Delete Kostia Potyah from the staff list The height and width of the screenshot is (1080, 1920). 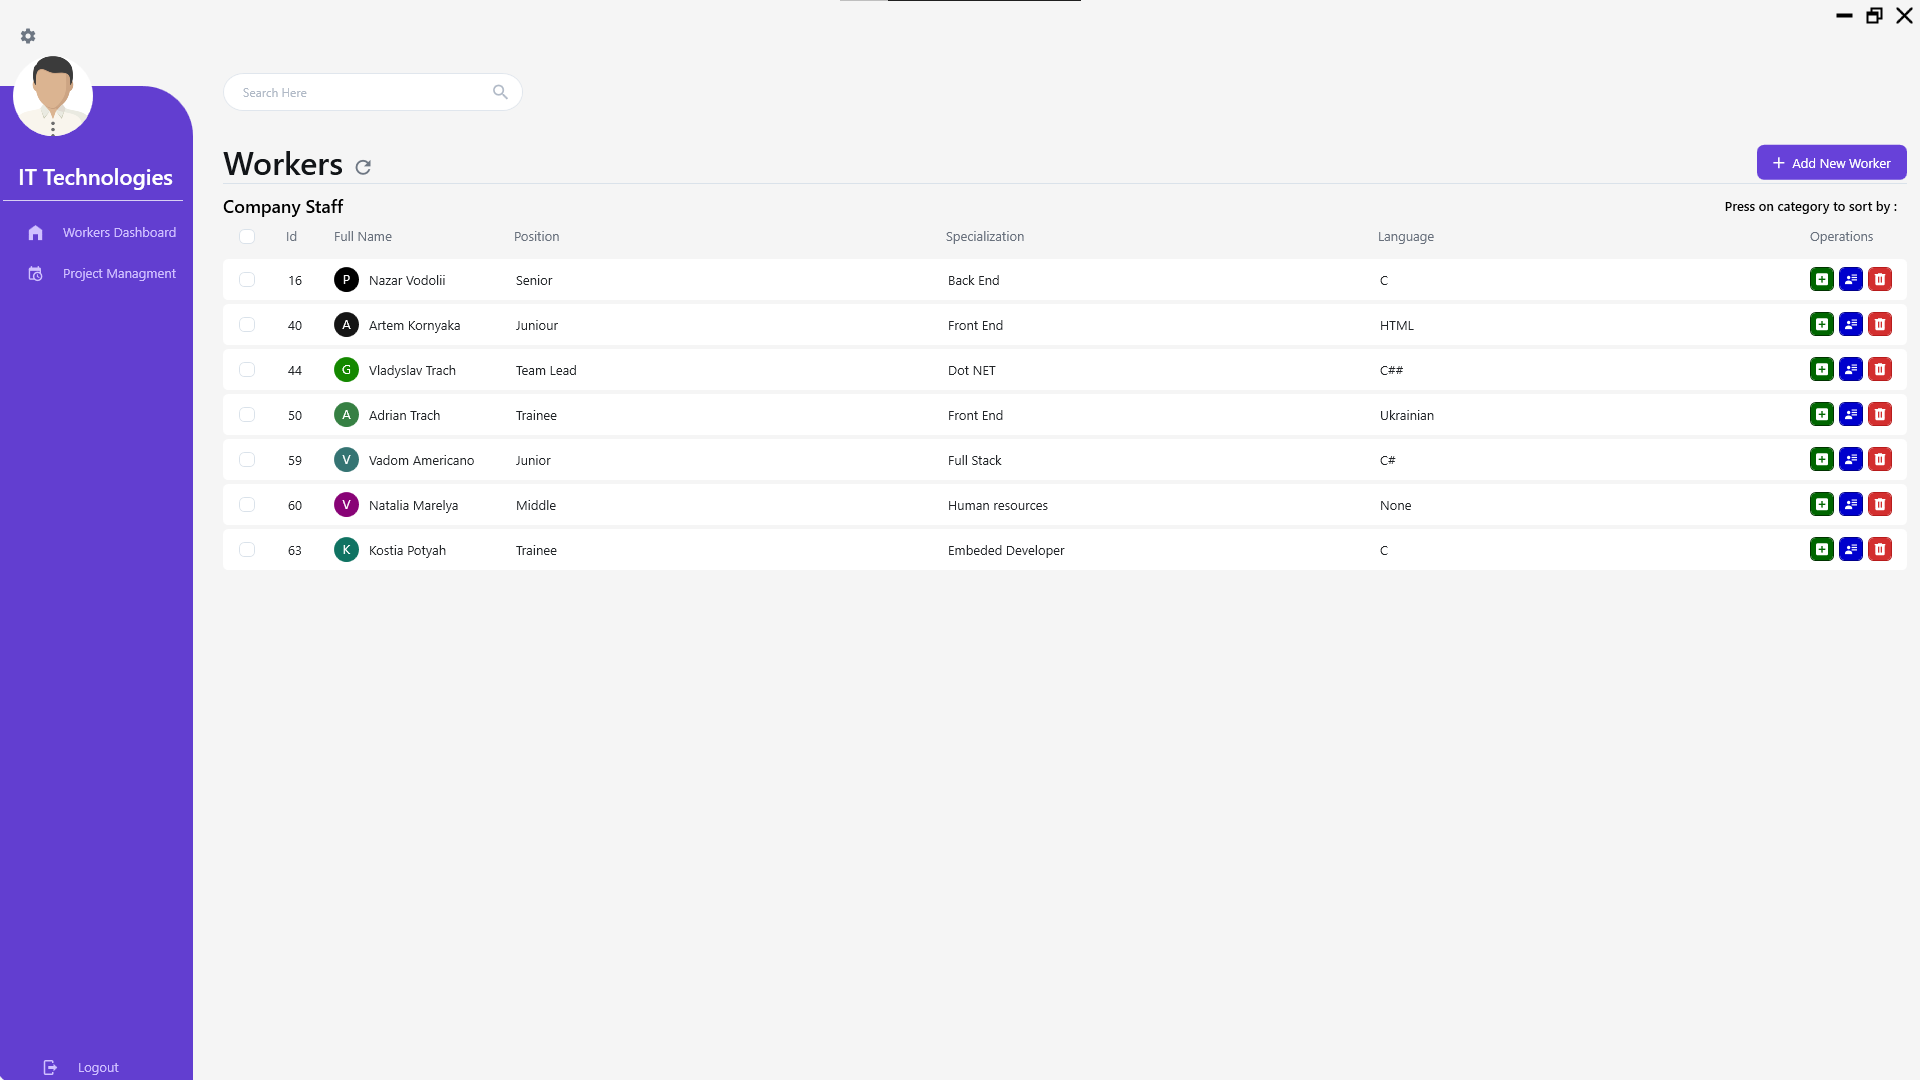click(1881, 549)
